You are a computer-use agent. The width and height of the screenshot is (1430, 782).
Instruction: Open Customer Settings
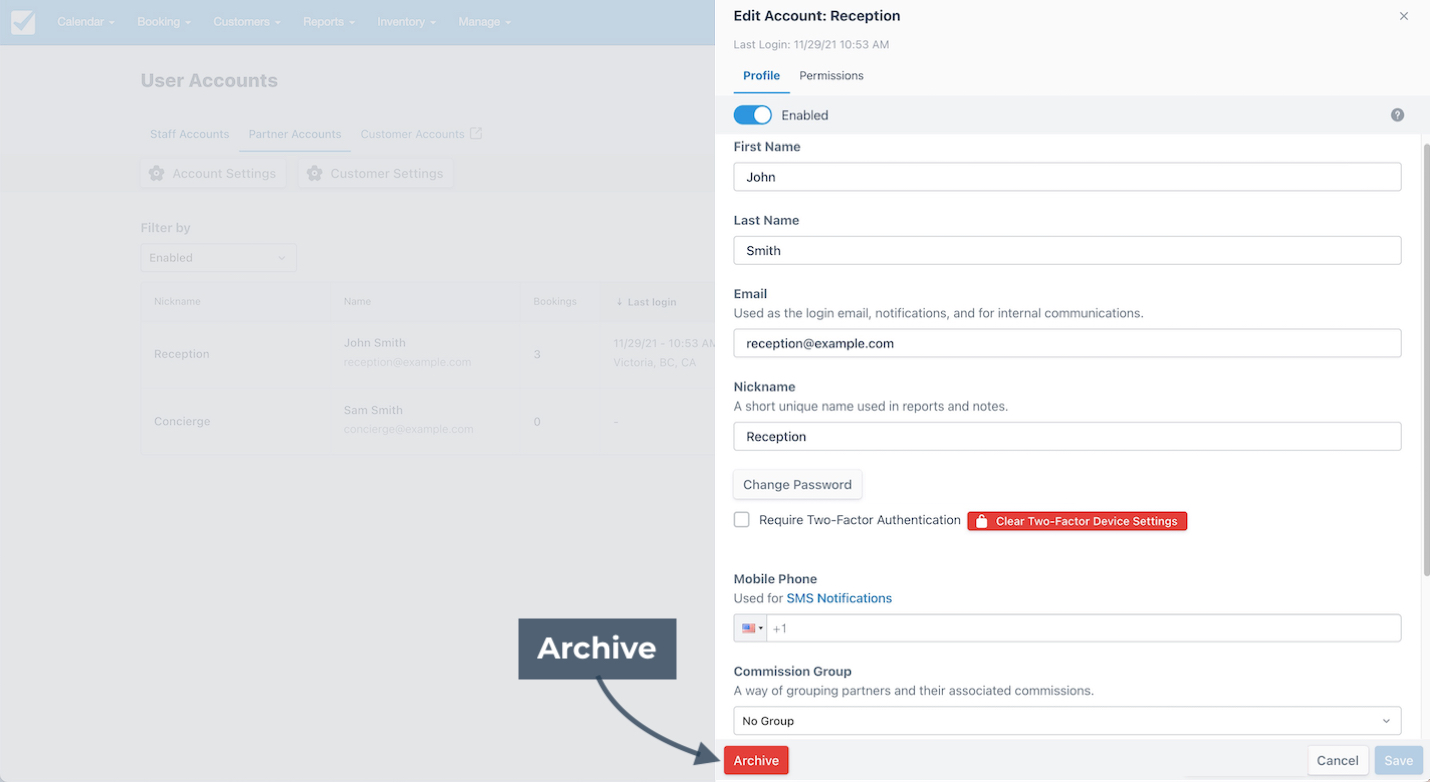[375, 173]
